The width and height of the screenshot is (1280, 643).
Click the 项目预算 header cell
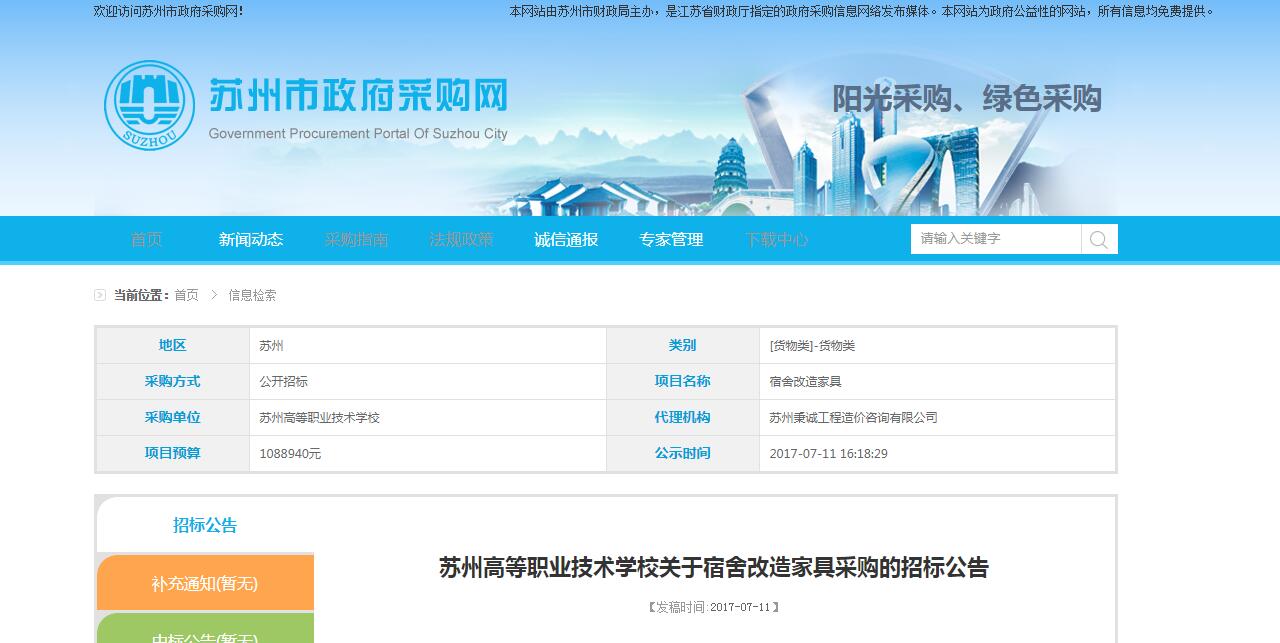click(x=172, y=453)
